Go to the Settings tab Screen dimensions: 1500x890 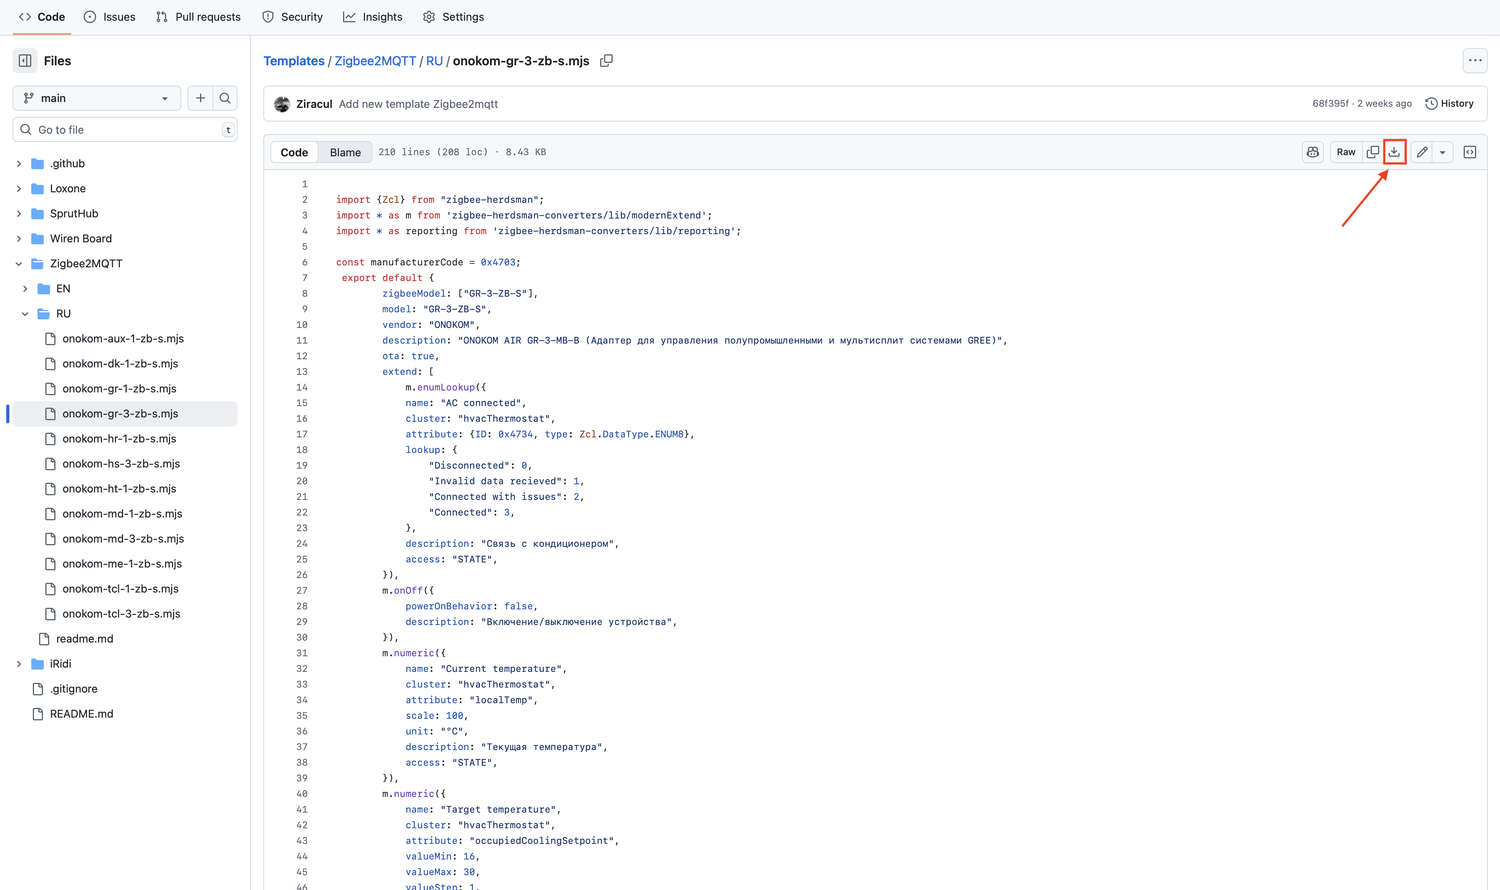click(453, 17)
